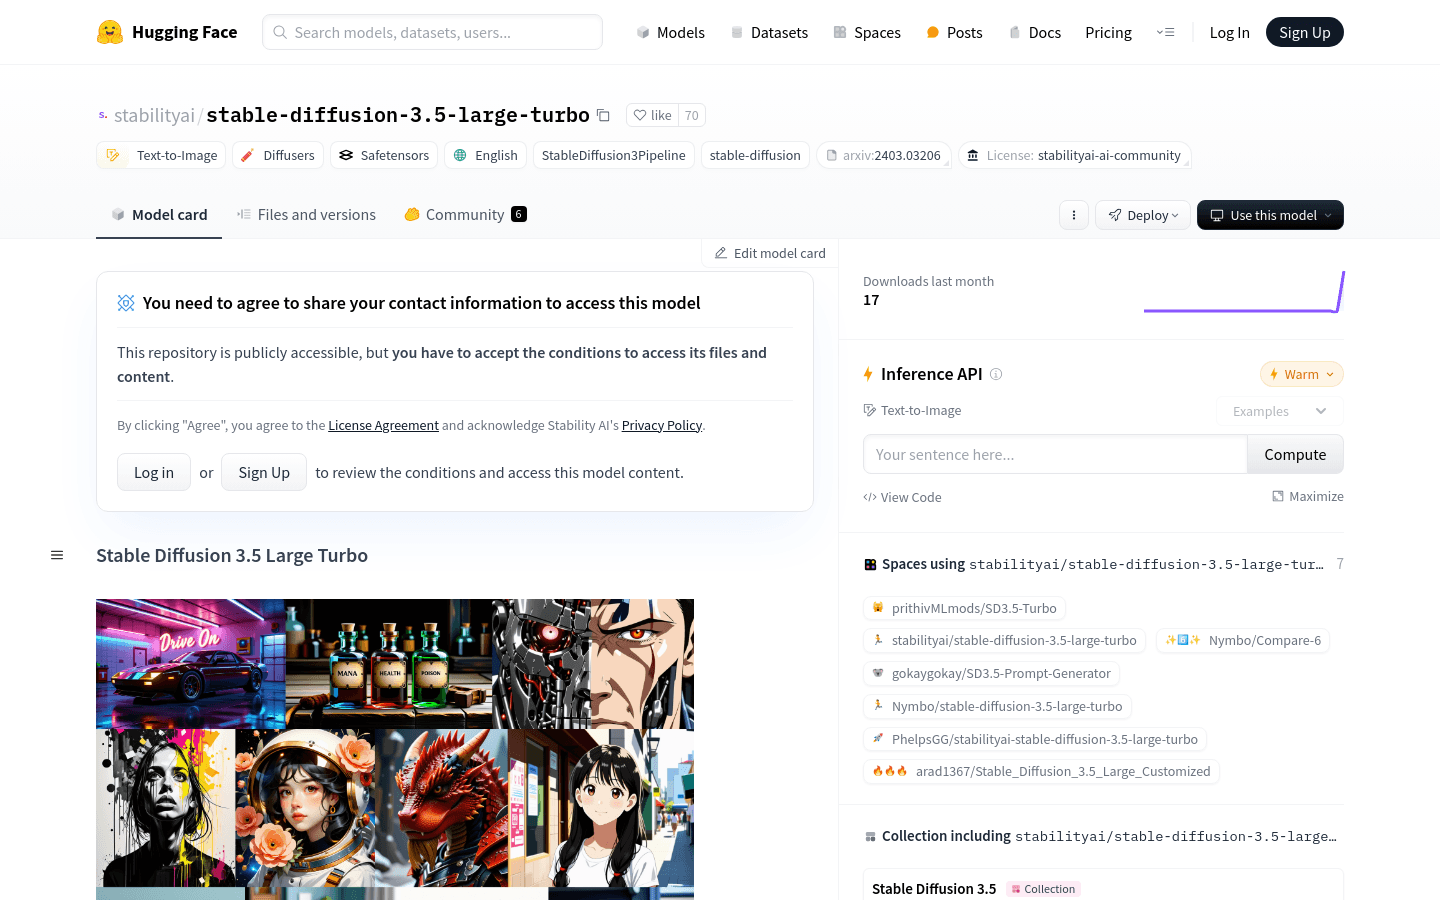Open the three-dot more options button
Viewport: 1440px width, 900px height.
(1074, 215)
